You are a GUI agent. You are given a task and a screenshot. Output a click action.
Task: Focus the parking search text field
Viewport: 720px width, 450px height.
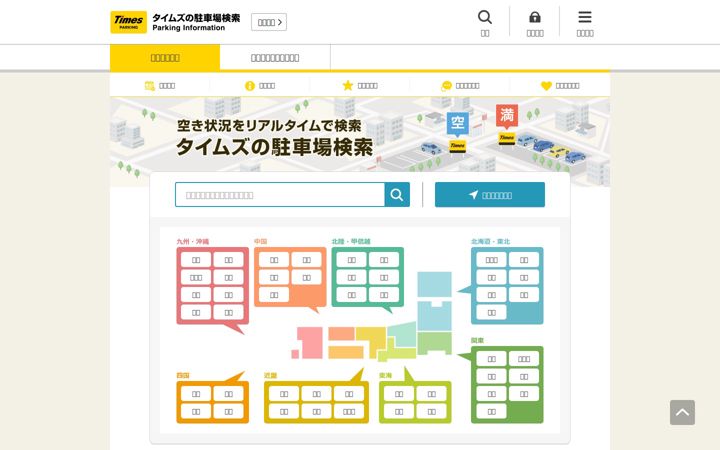(x=280, y=195)
